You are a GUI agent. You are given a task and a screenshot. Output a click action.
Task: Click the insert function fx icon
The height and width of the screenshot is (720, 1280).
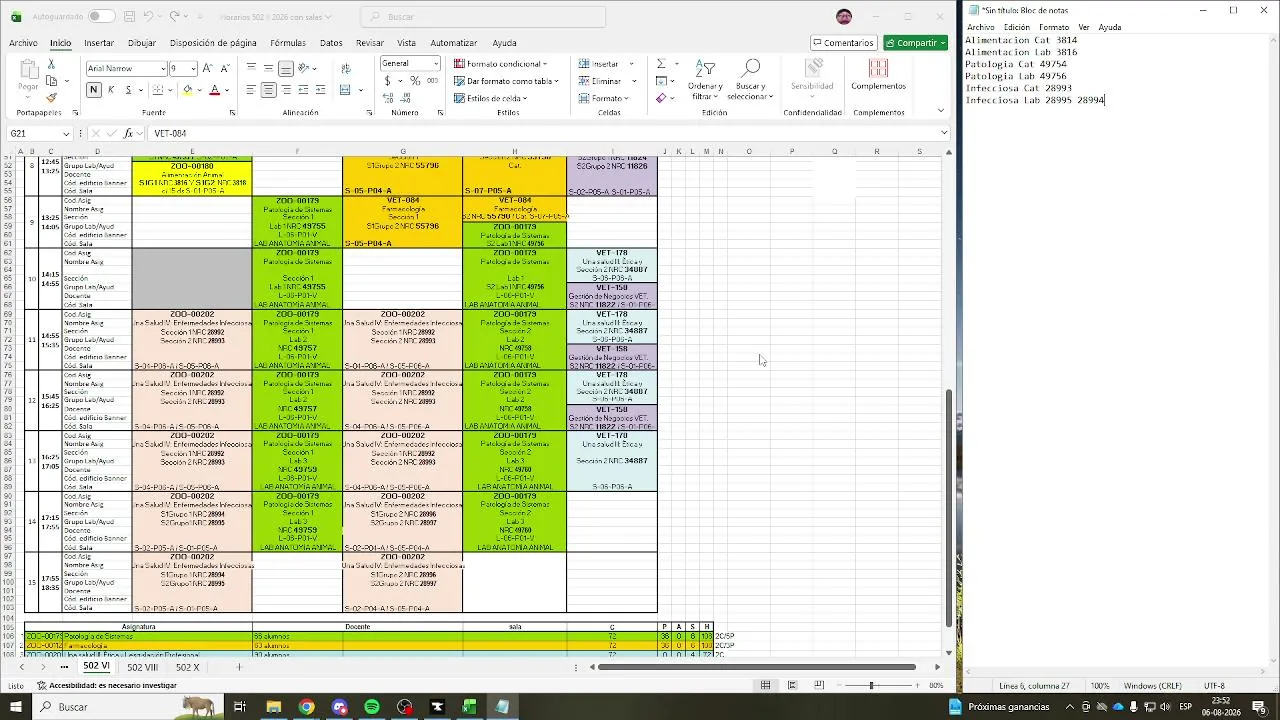coord(128,133)
